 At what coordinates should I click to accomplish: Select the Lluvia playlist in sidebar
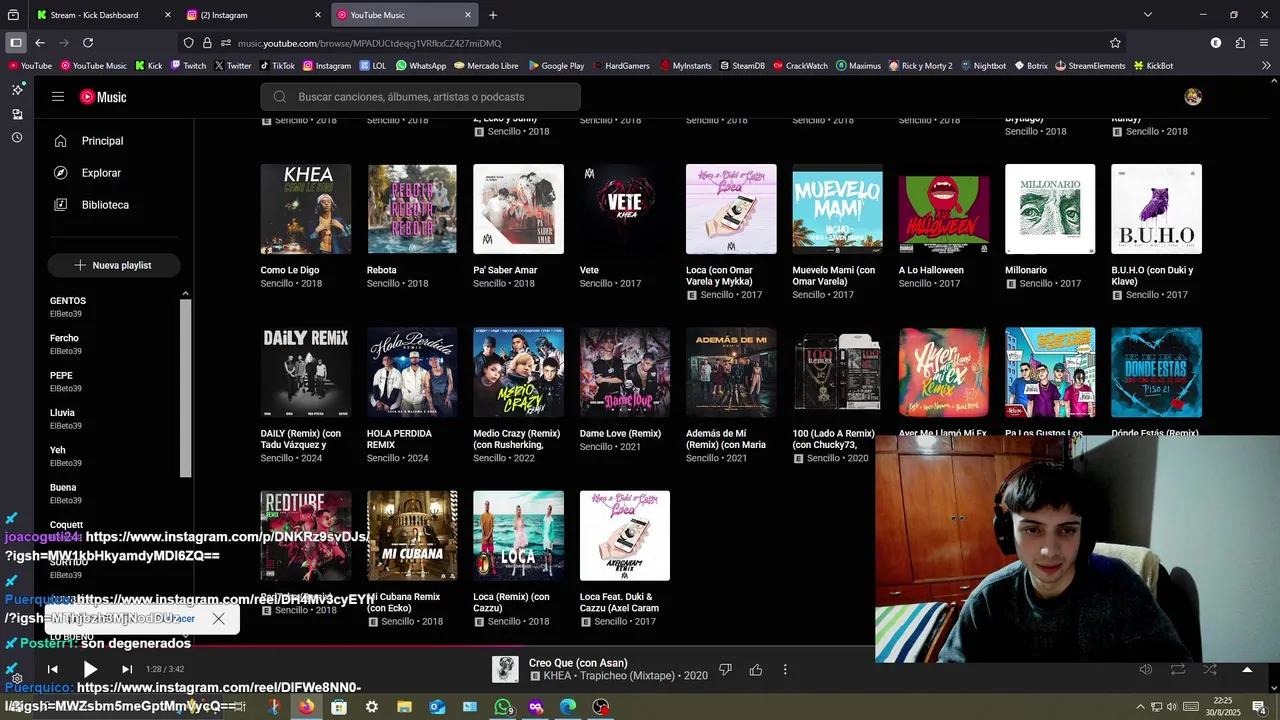coord(62,413)
